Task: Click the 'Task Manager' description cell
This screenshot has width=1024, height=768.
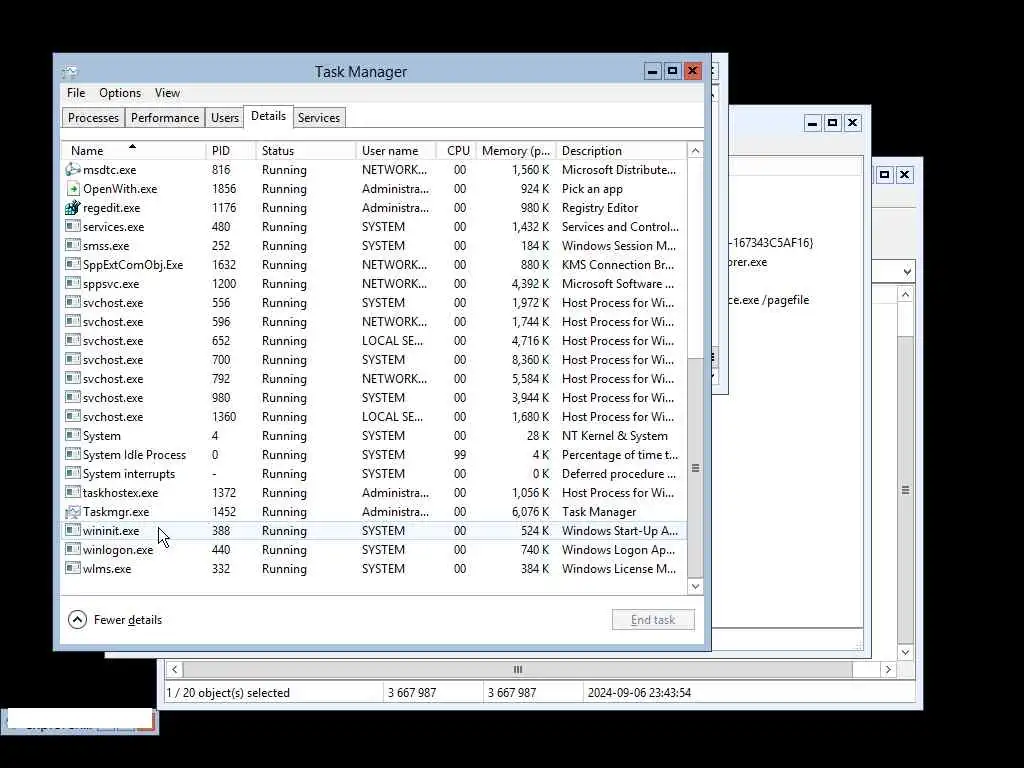Action: 599,511
